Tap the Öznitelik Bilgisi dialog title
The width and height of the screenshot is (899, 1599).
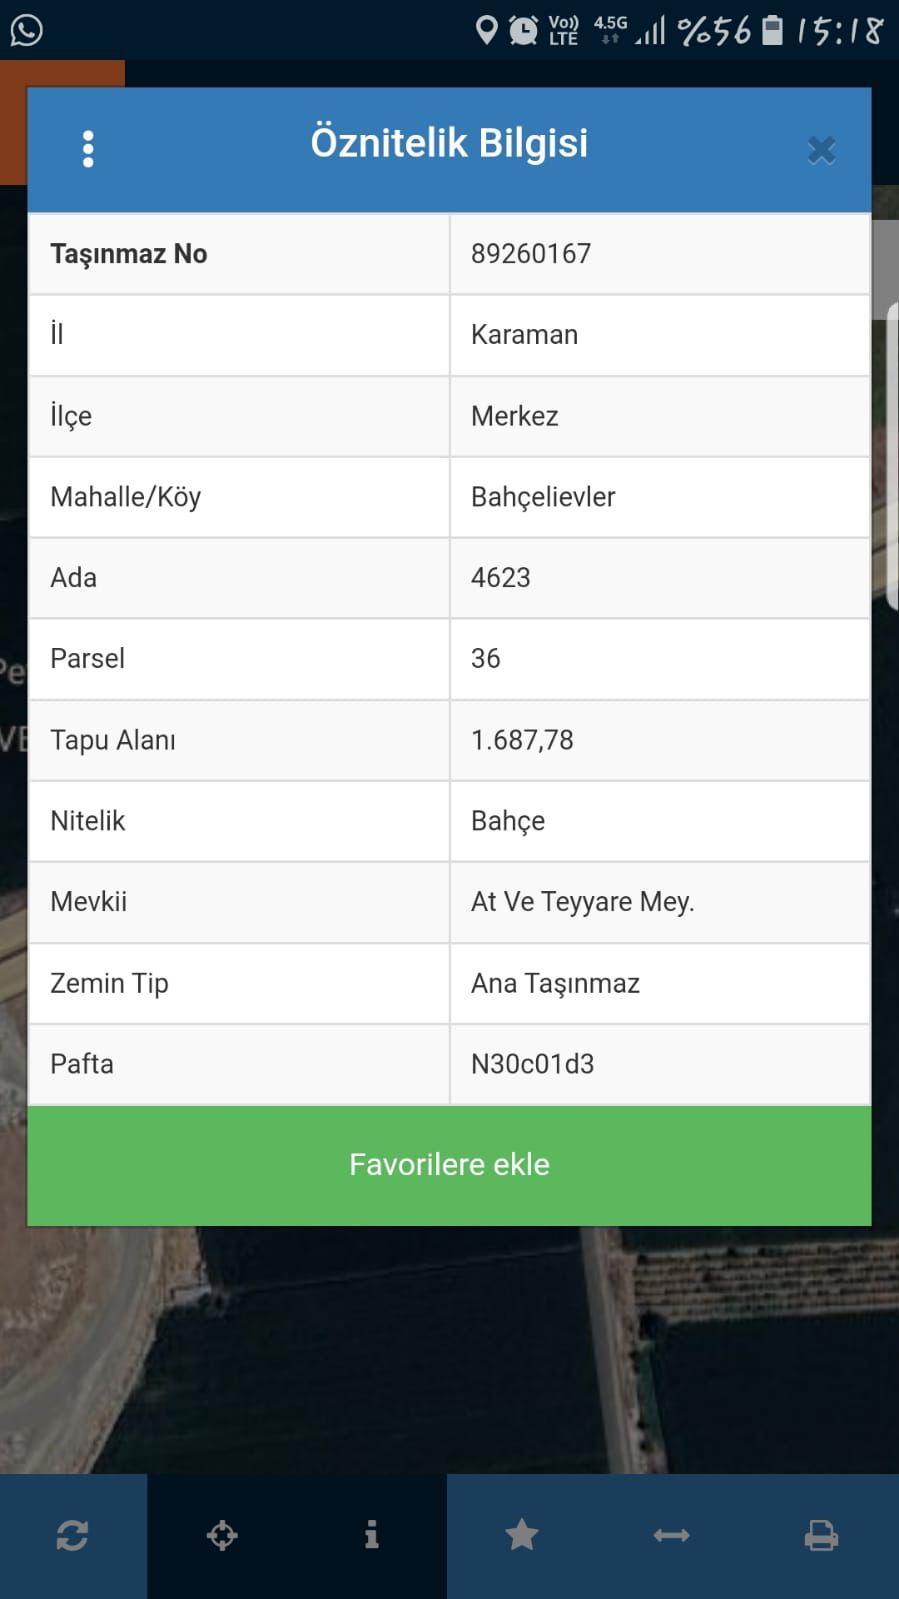[x=449, y=143]
